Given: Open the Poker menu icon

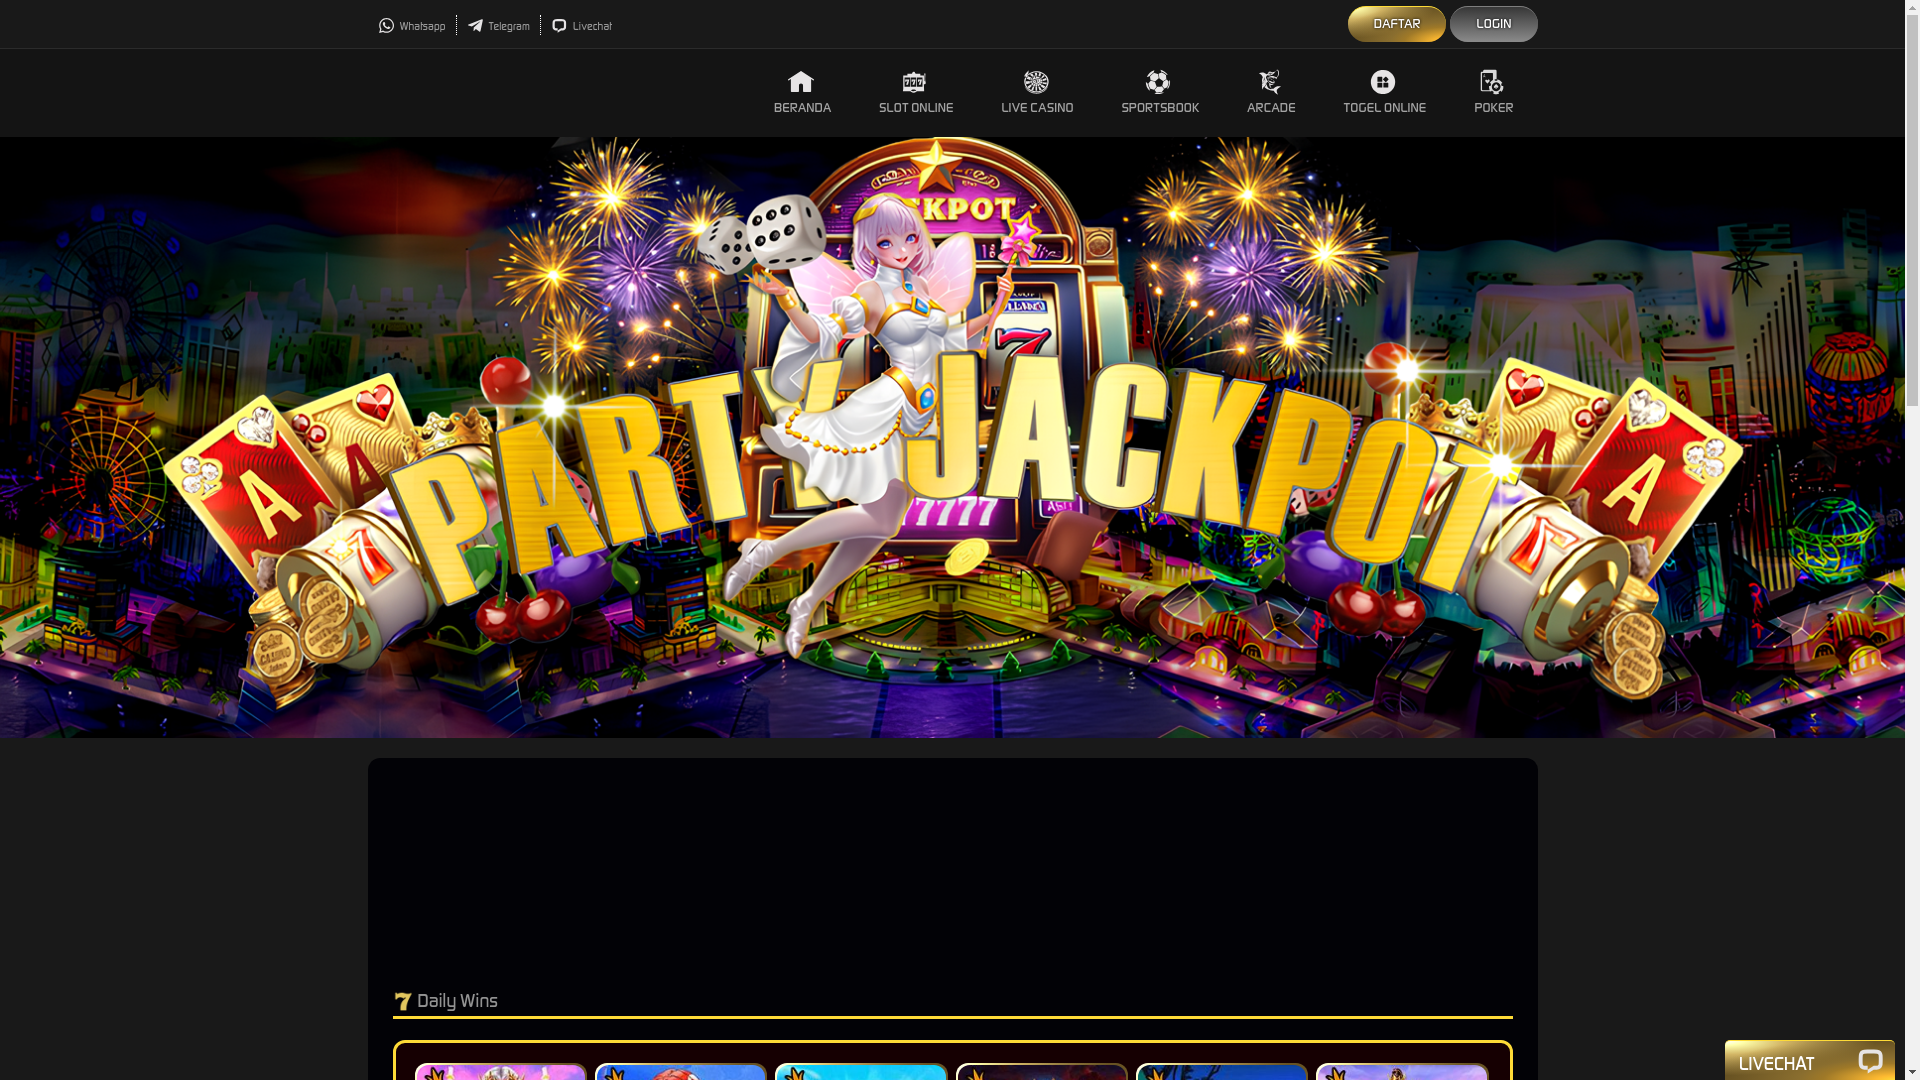Looking at the screenshot, I should pos(1492,82).
